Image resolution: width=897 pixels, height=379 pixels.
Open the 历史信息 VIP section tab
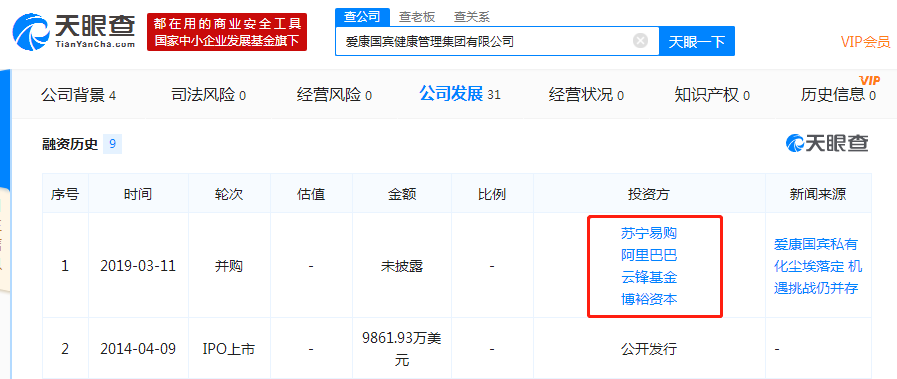(838, 95)
